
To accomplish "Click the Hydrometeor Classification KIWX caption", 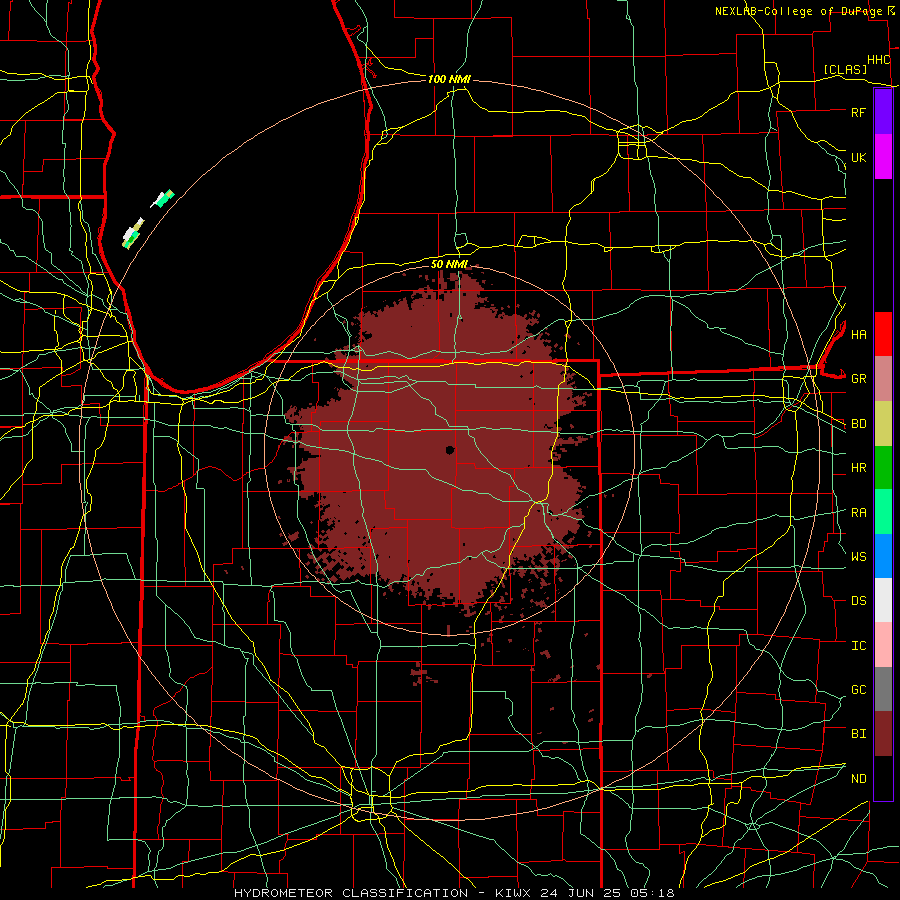I will pos(454,893).
